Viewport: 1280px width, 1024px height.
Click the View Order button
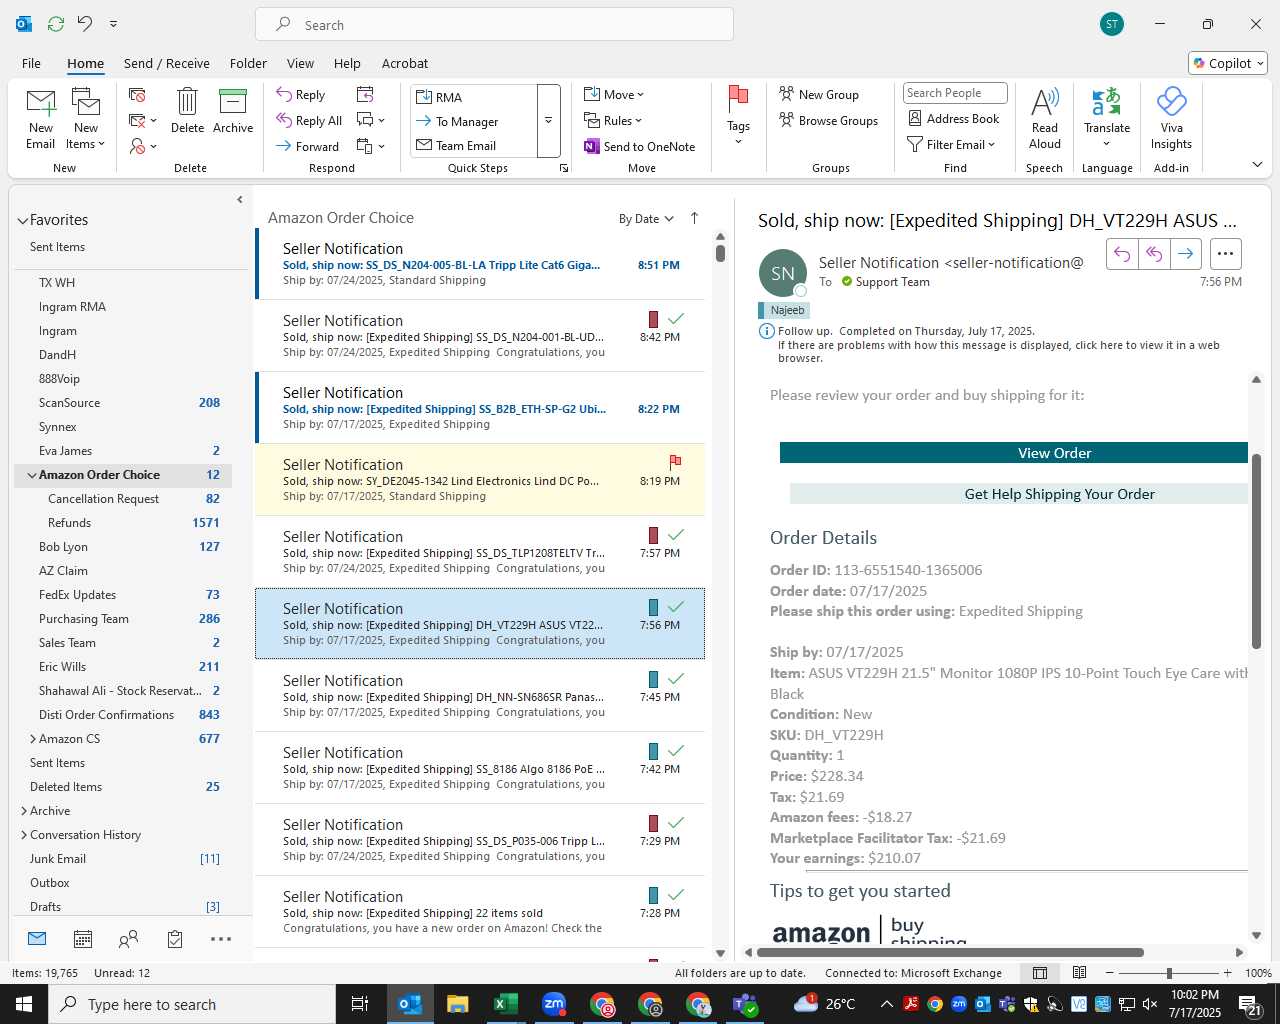[1014, 453]
